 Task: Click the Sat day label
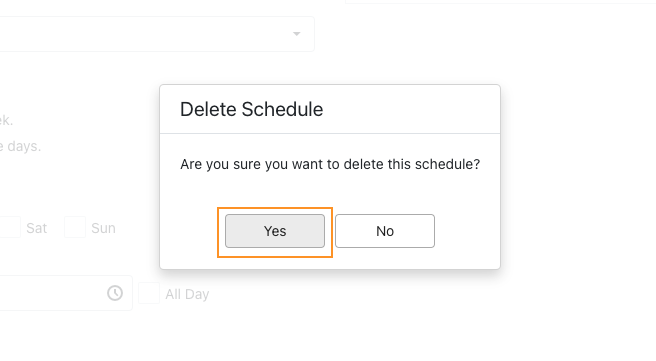[36, 228]
